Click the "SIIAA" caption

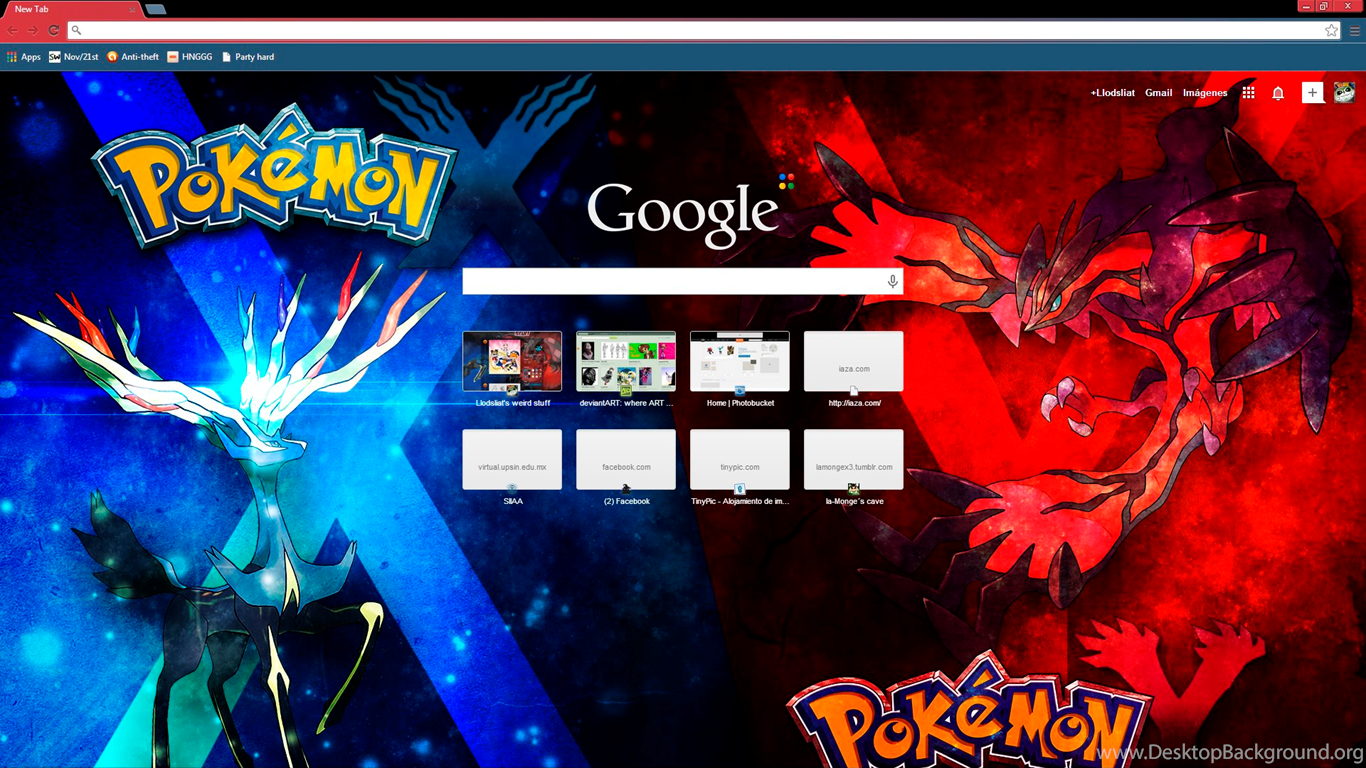(x=512, y=501)
